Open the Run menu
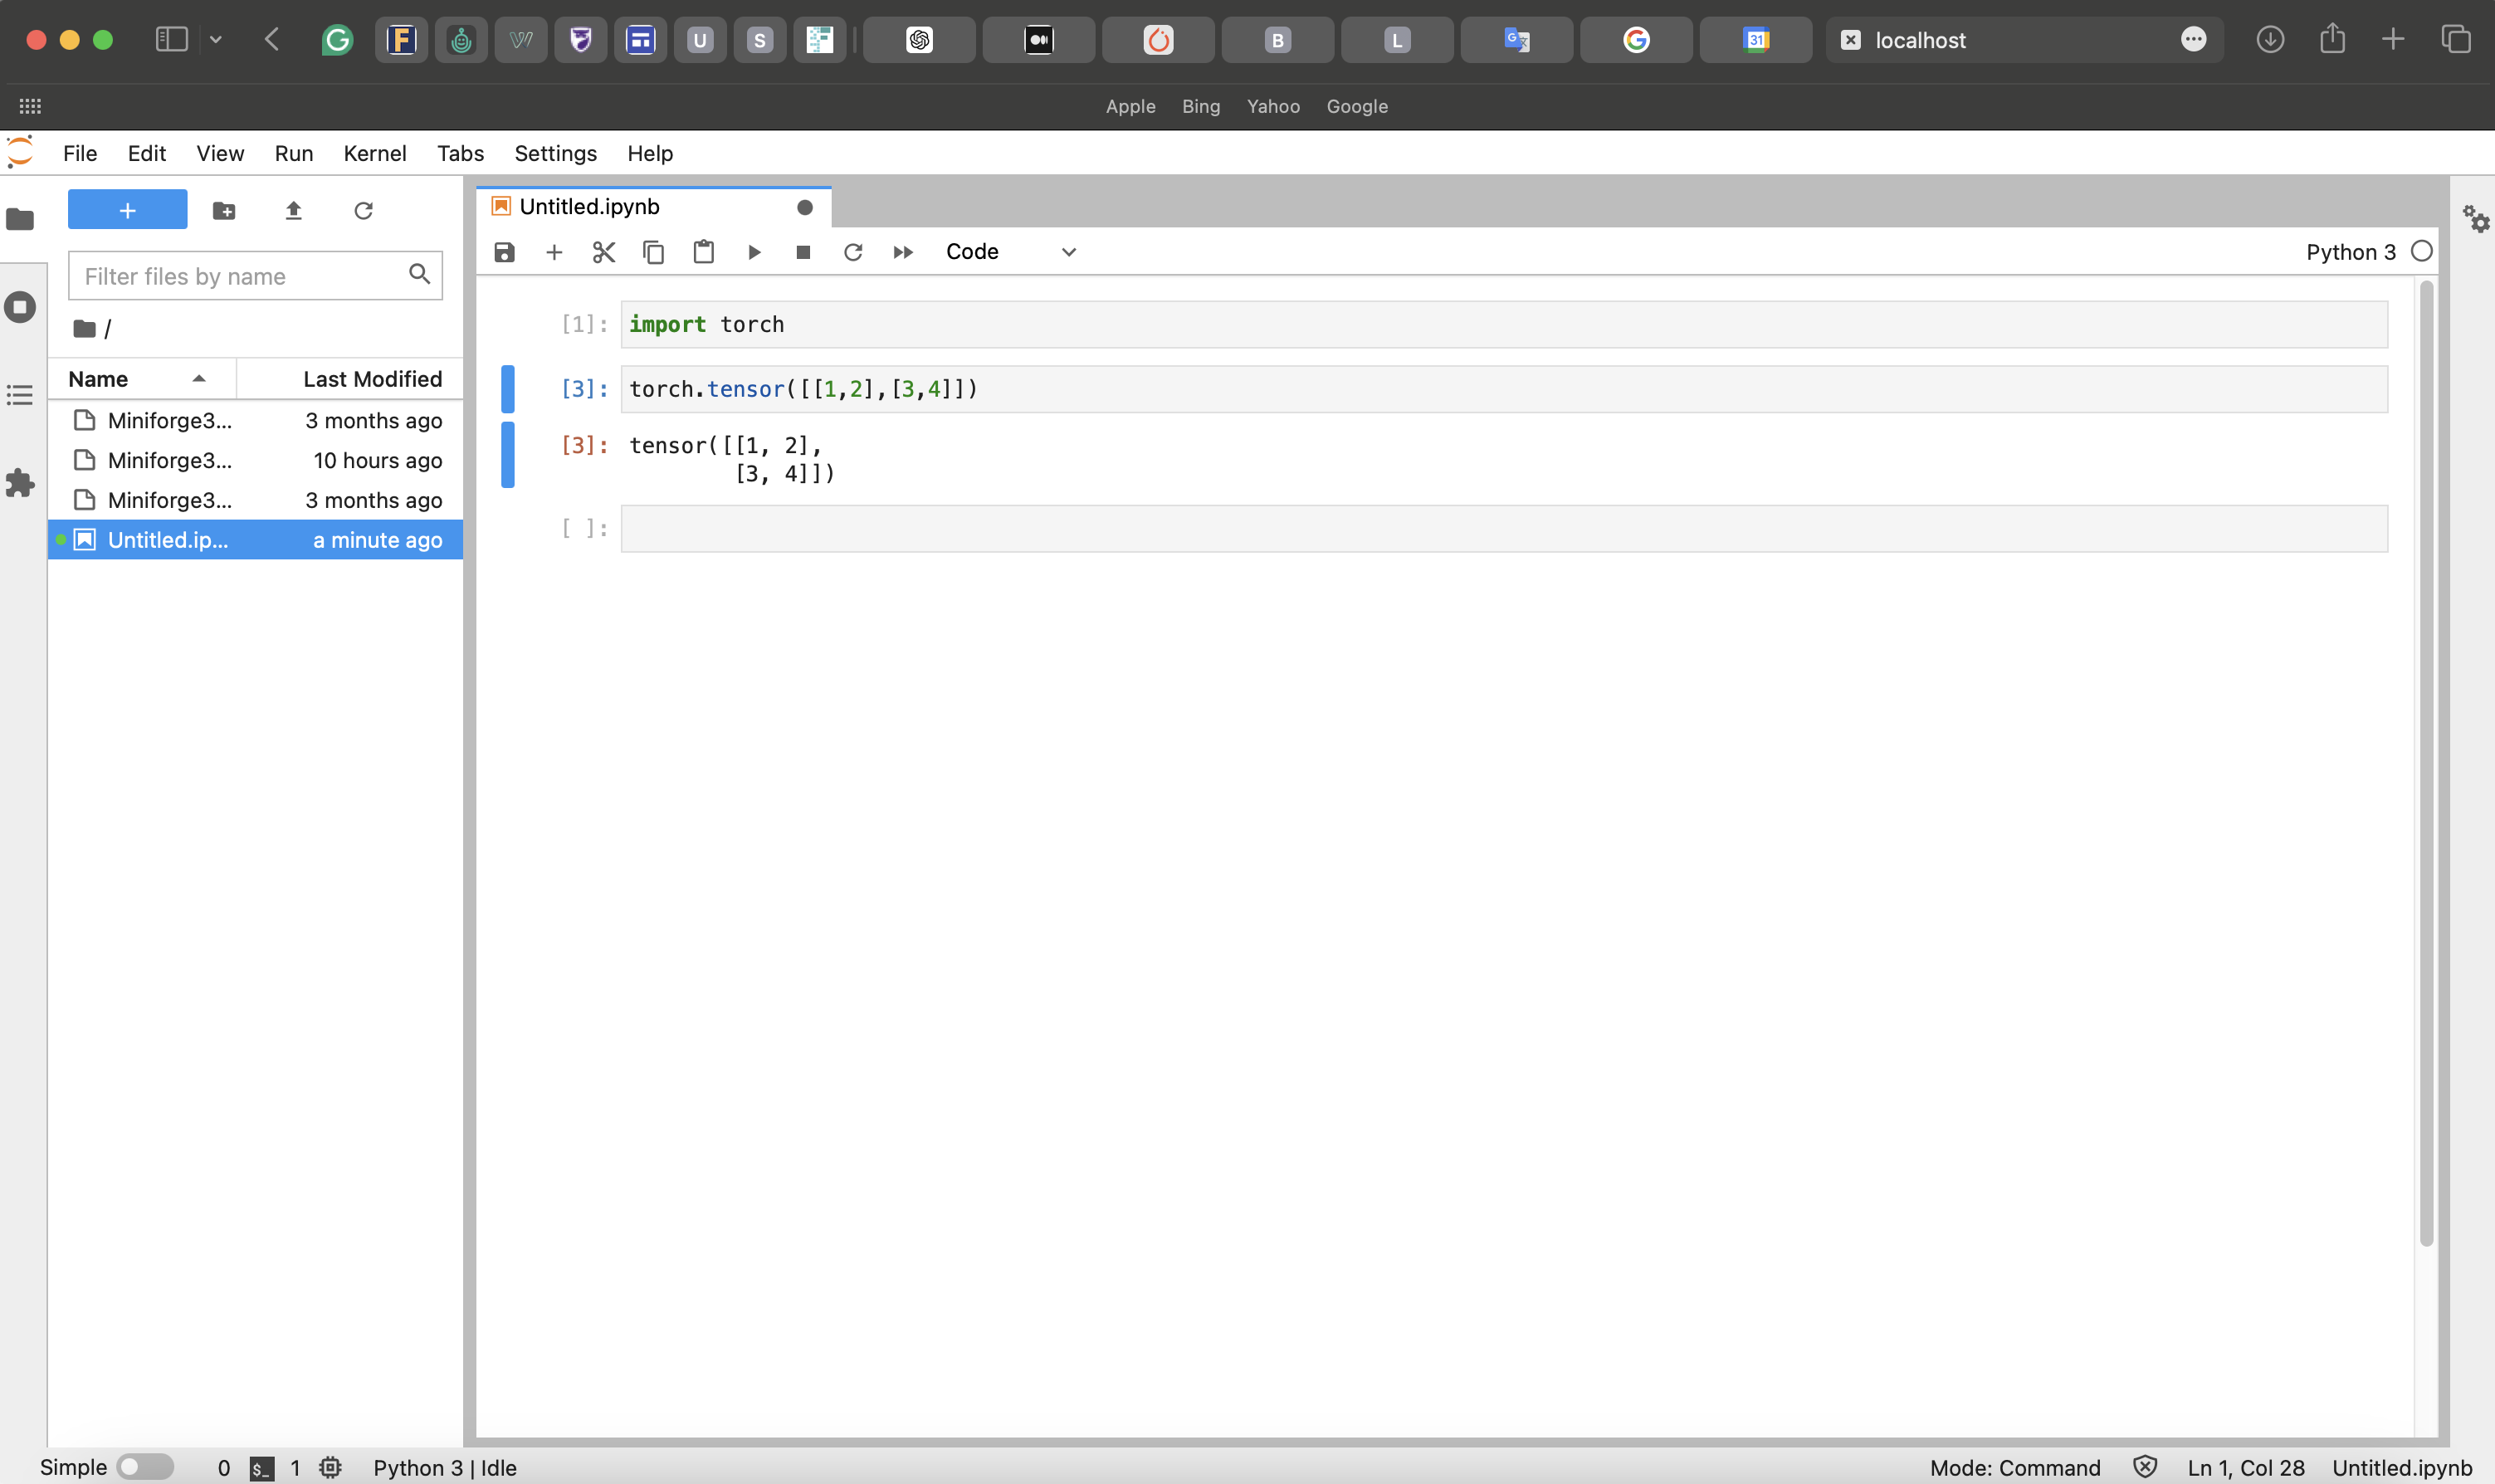This screenshot has height=1484, width=2495. 294,153
